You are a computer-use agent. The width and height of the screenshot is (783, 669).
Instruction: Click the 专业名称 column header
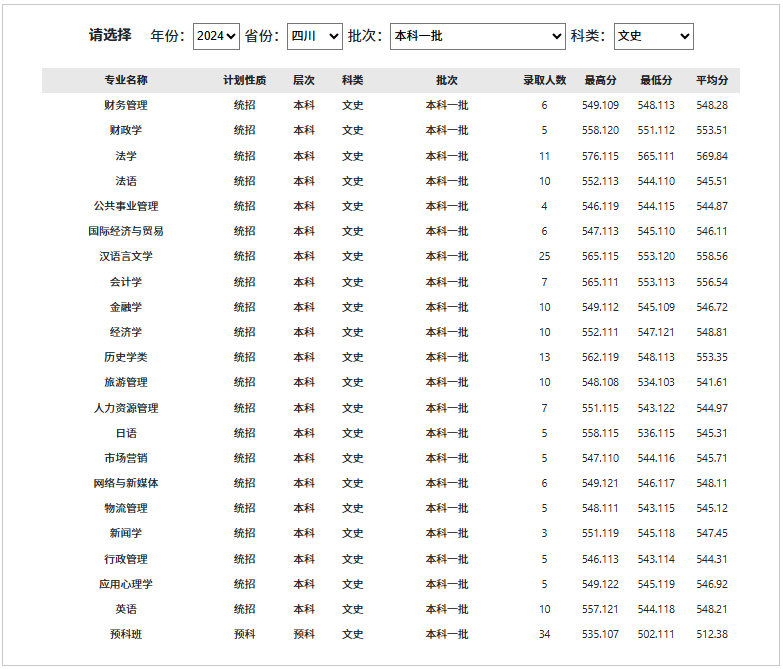[x=126, y=80]
